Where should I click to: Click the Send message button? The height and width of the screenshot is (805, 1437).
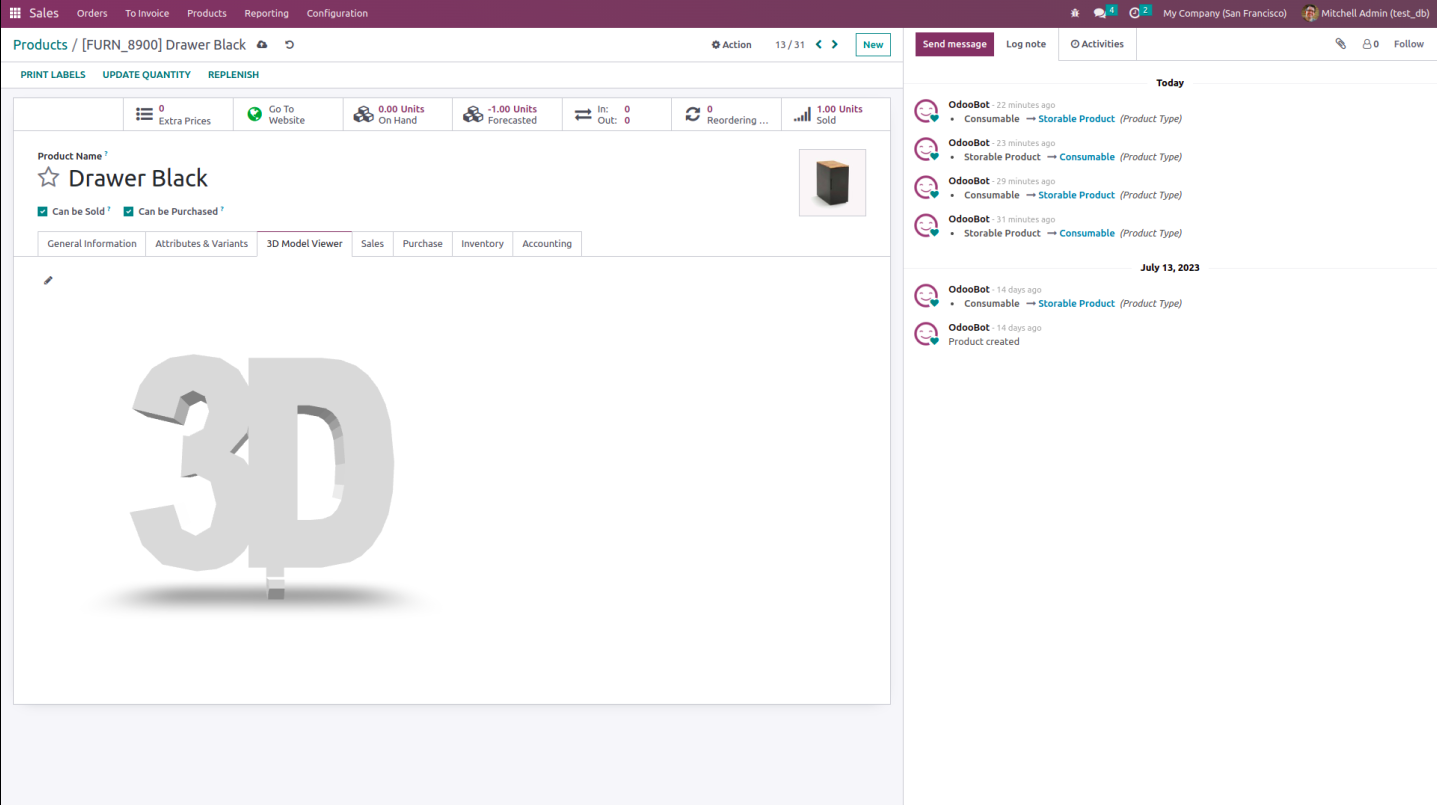click(955, 44)
